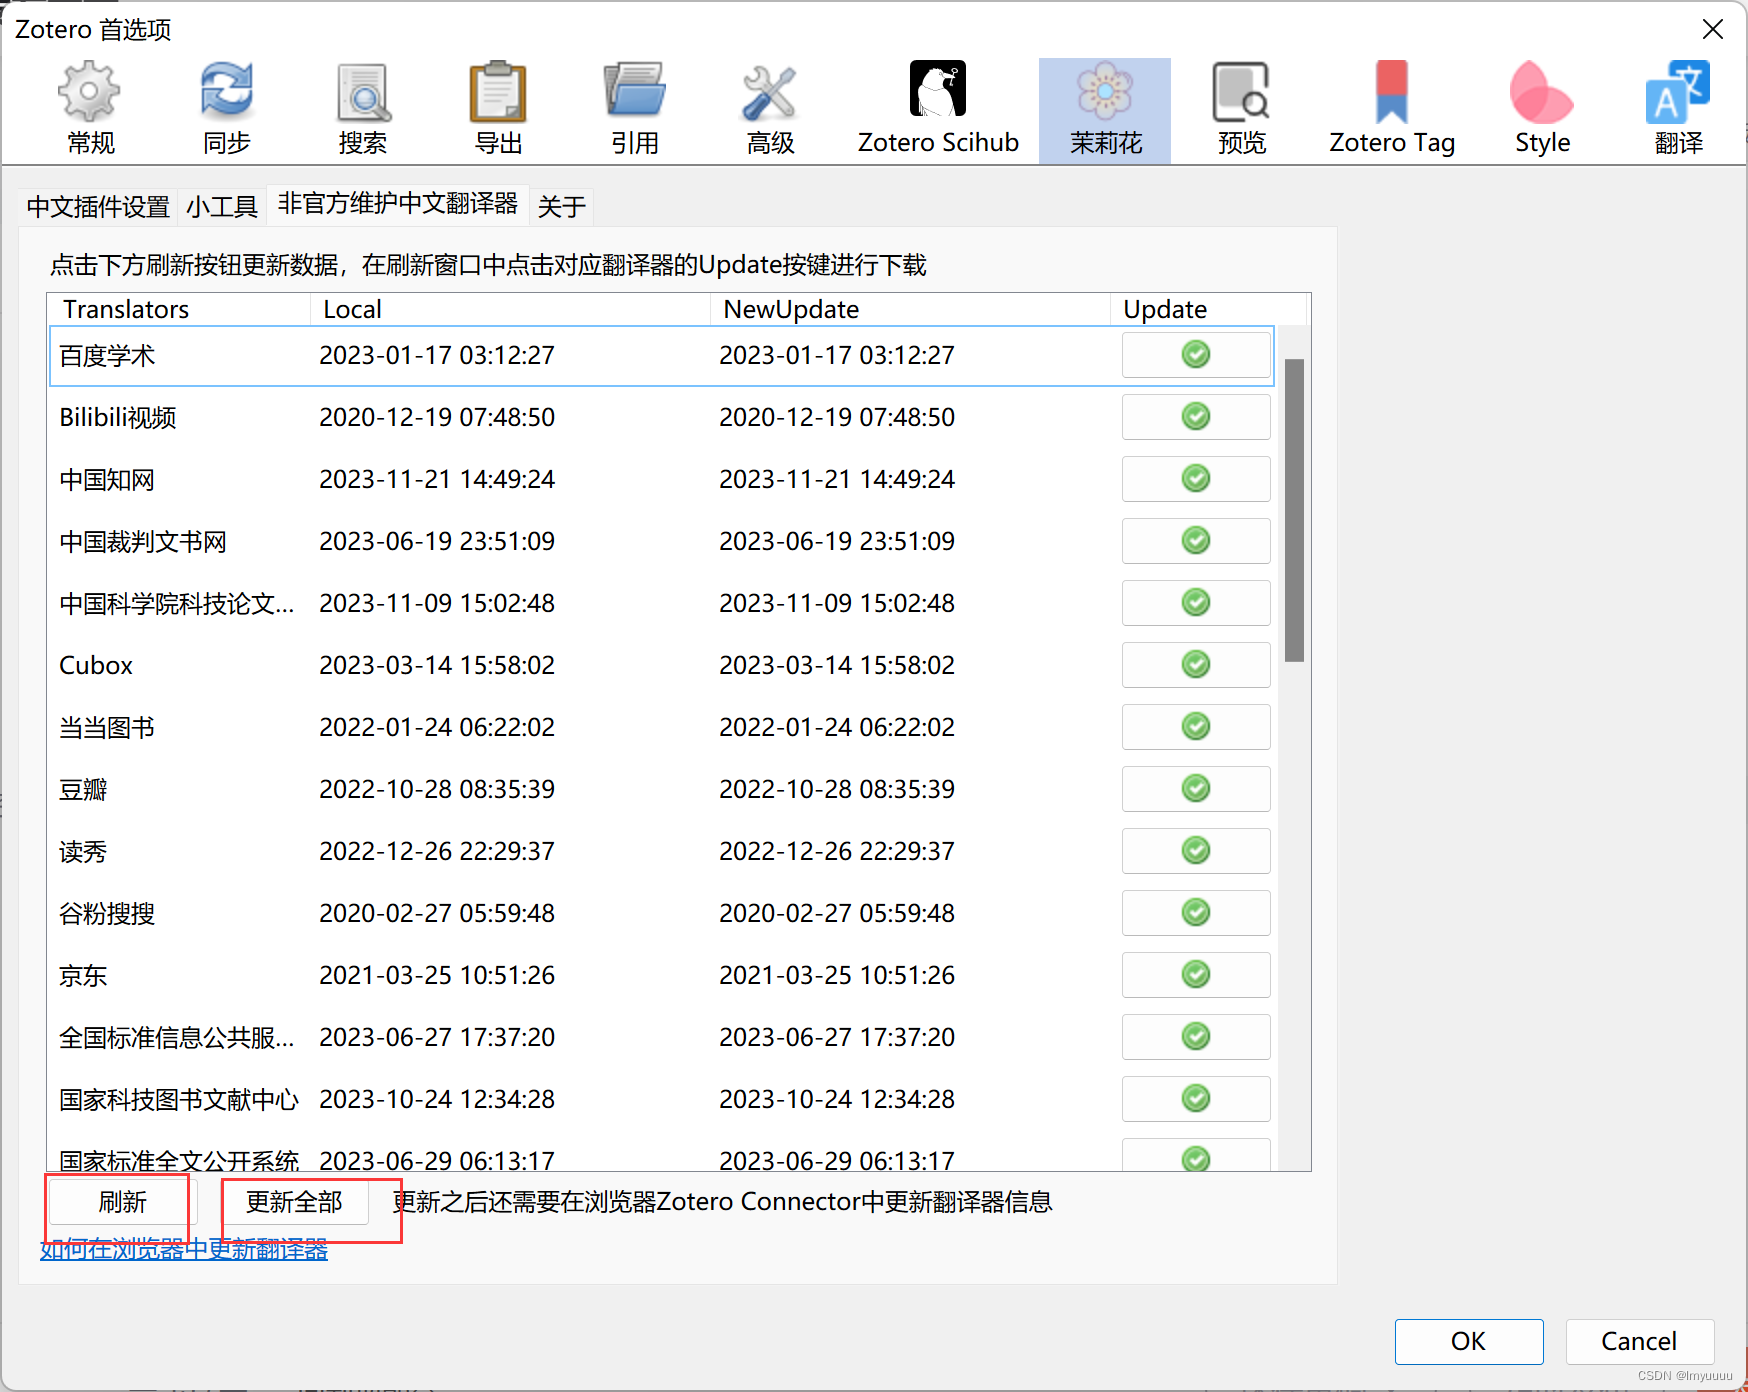1748x1392 pixels.
Task: Click the update button for 京东
Action: [1196, 975]
